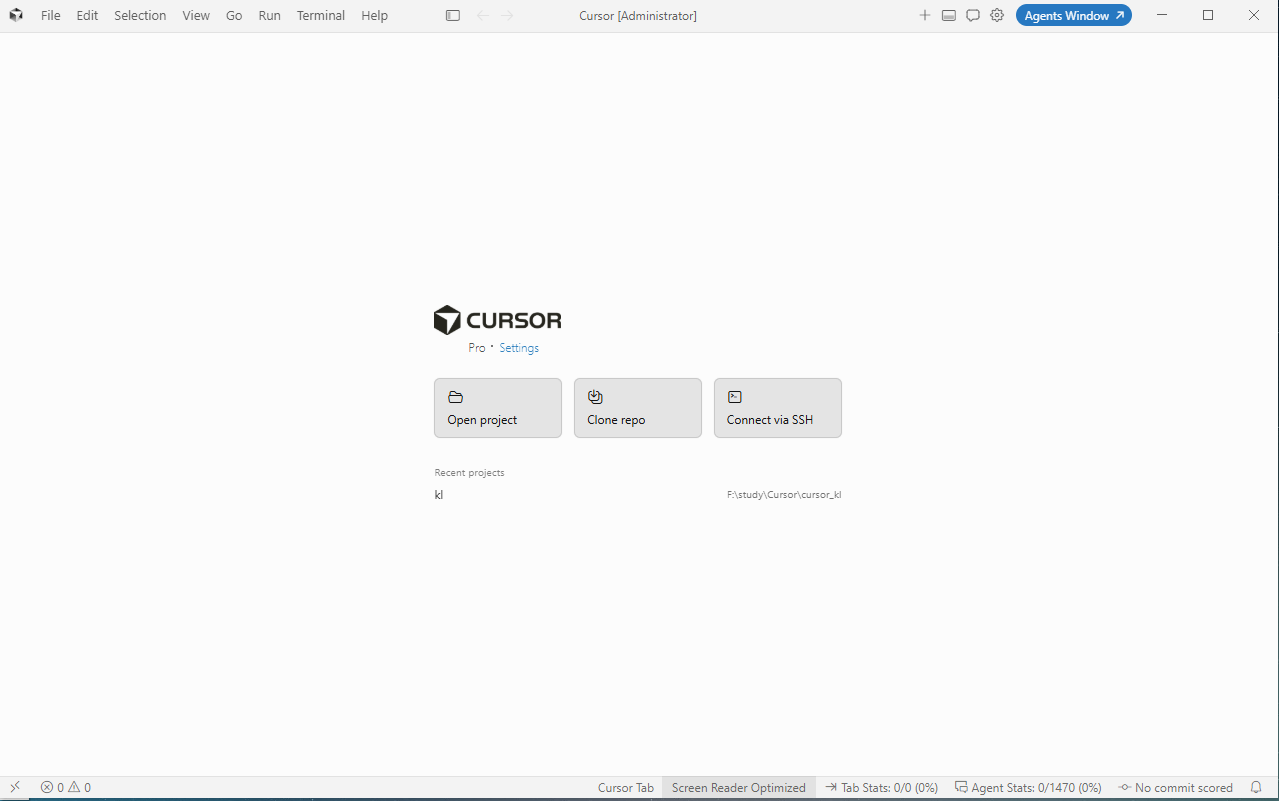Click the path F:\study\Cursor\cursor_kl
This screenshot has height=801, width=1279.
pos(784,495)
